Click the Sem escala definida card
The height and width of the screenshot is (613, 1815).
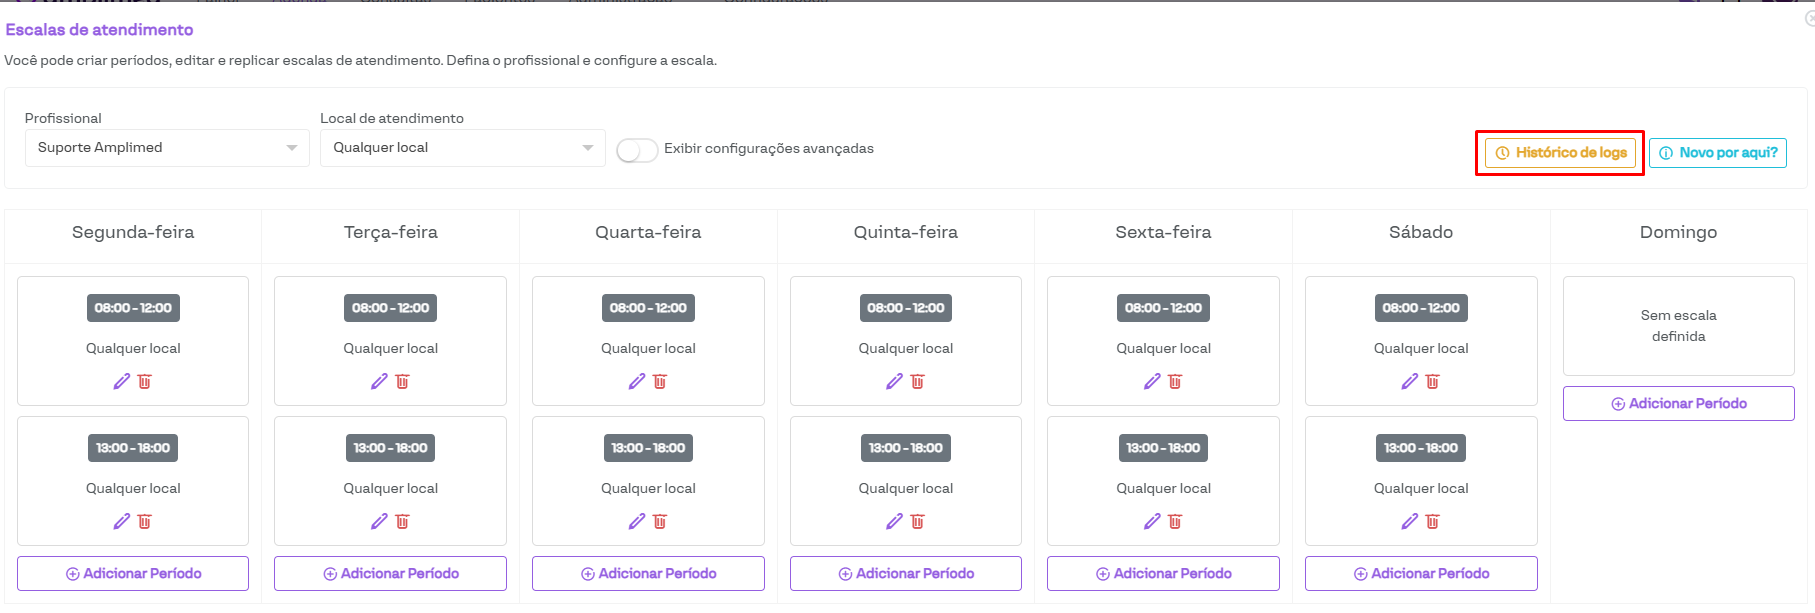(x=1678, y=326)
